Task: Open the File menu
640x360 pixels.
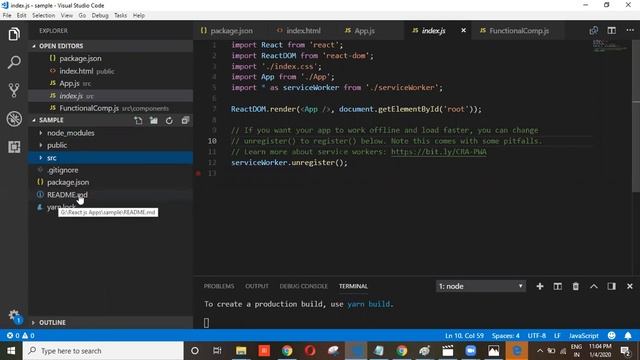Action: [7, 15]
